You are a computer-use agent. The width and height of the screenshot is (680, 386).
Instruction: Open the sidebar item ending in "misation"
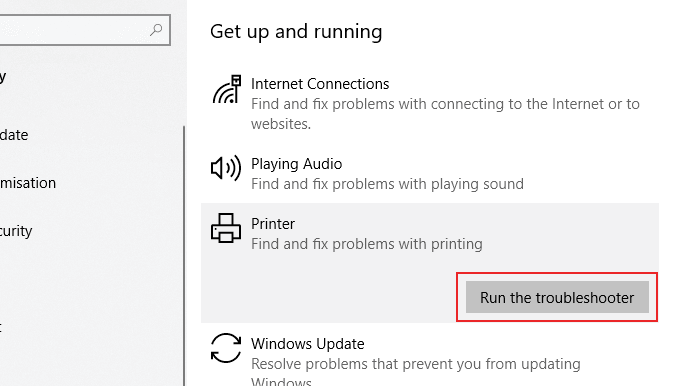pos(28,183)
